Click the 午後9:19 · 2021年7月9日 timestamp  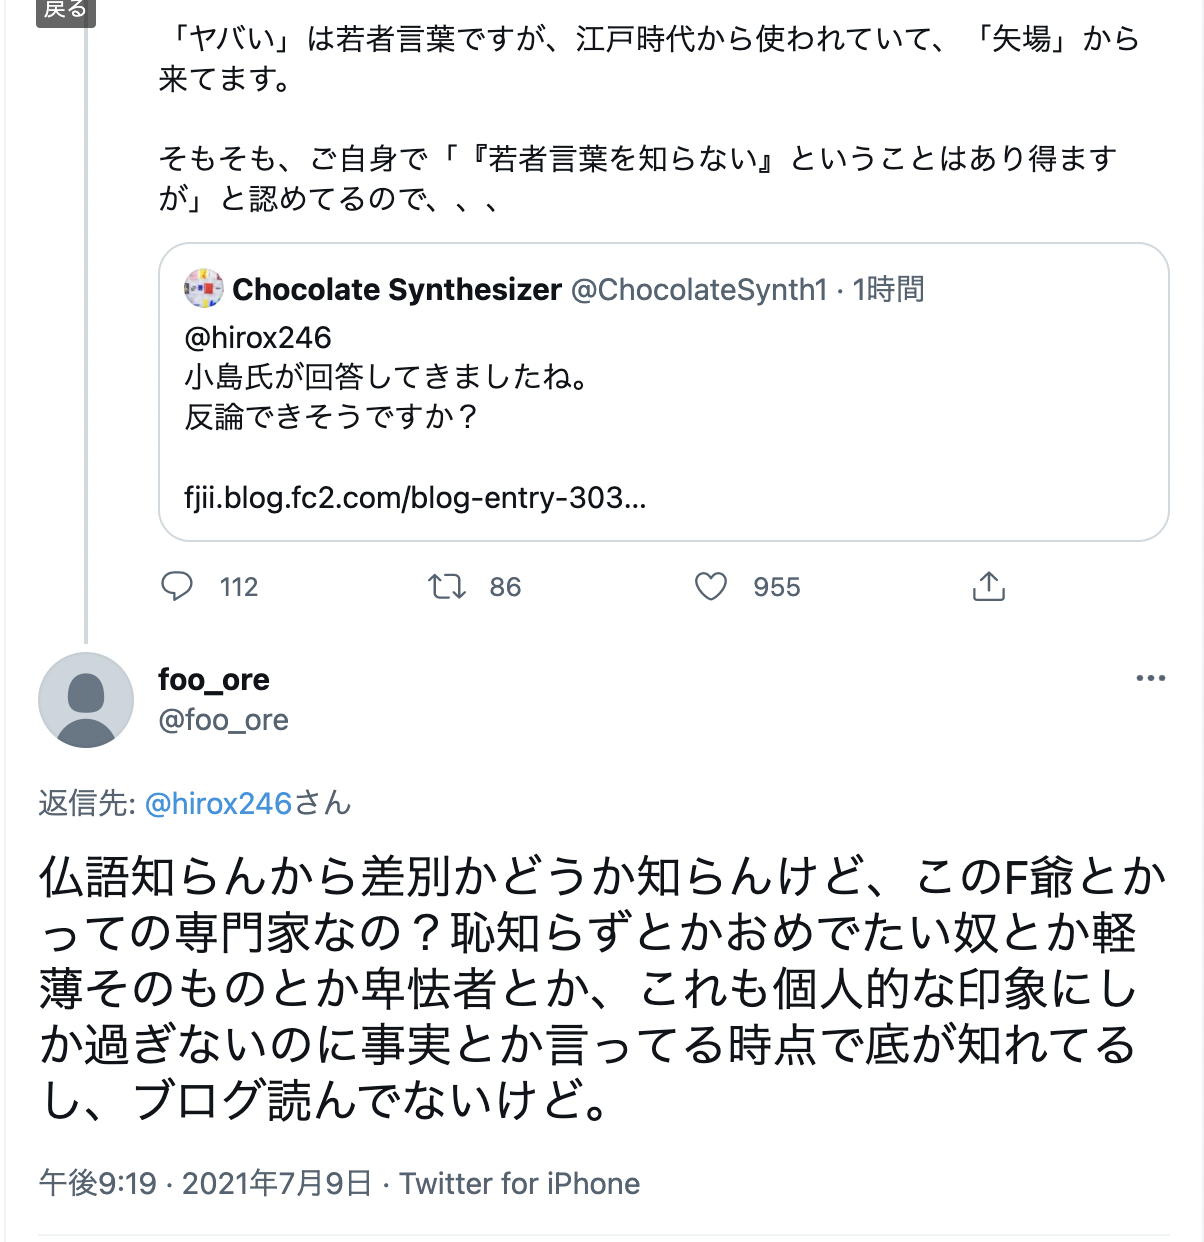(x=205, y=1184)
